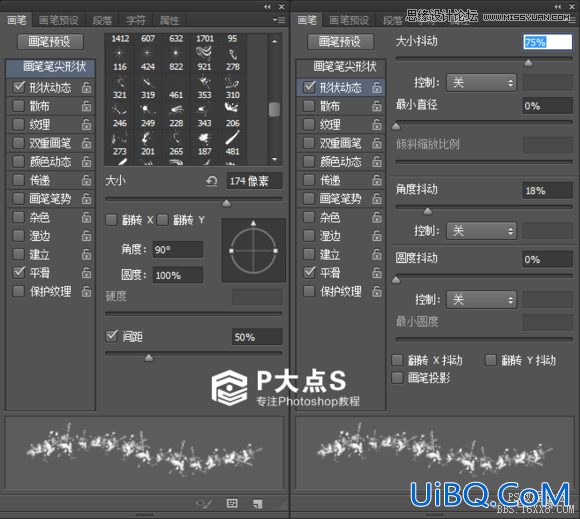The image size is (580, 519).
Task: Open the left panel flyout menu icon
Action: pyautogui.click(x=279, y=20)
